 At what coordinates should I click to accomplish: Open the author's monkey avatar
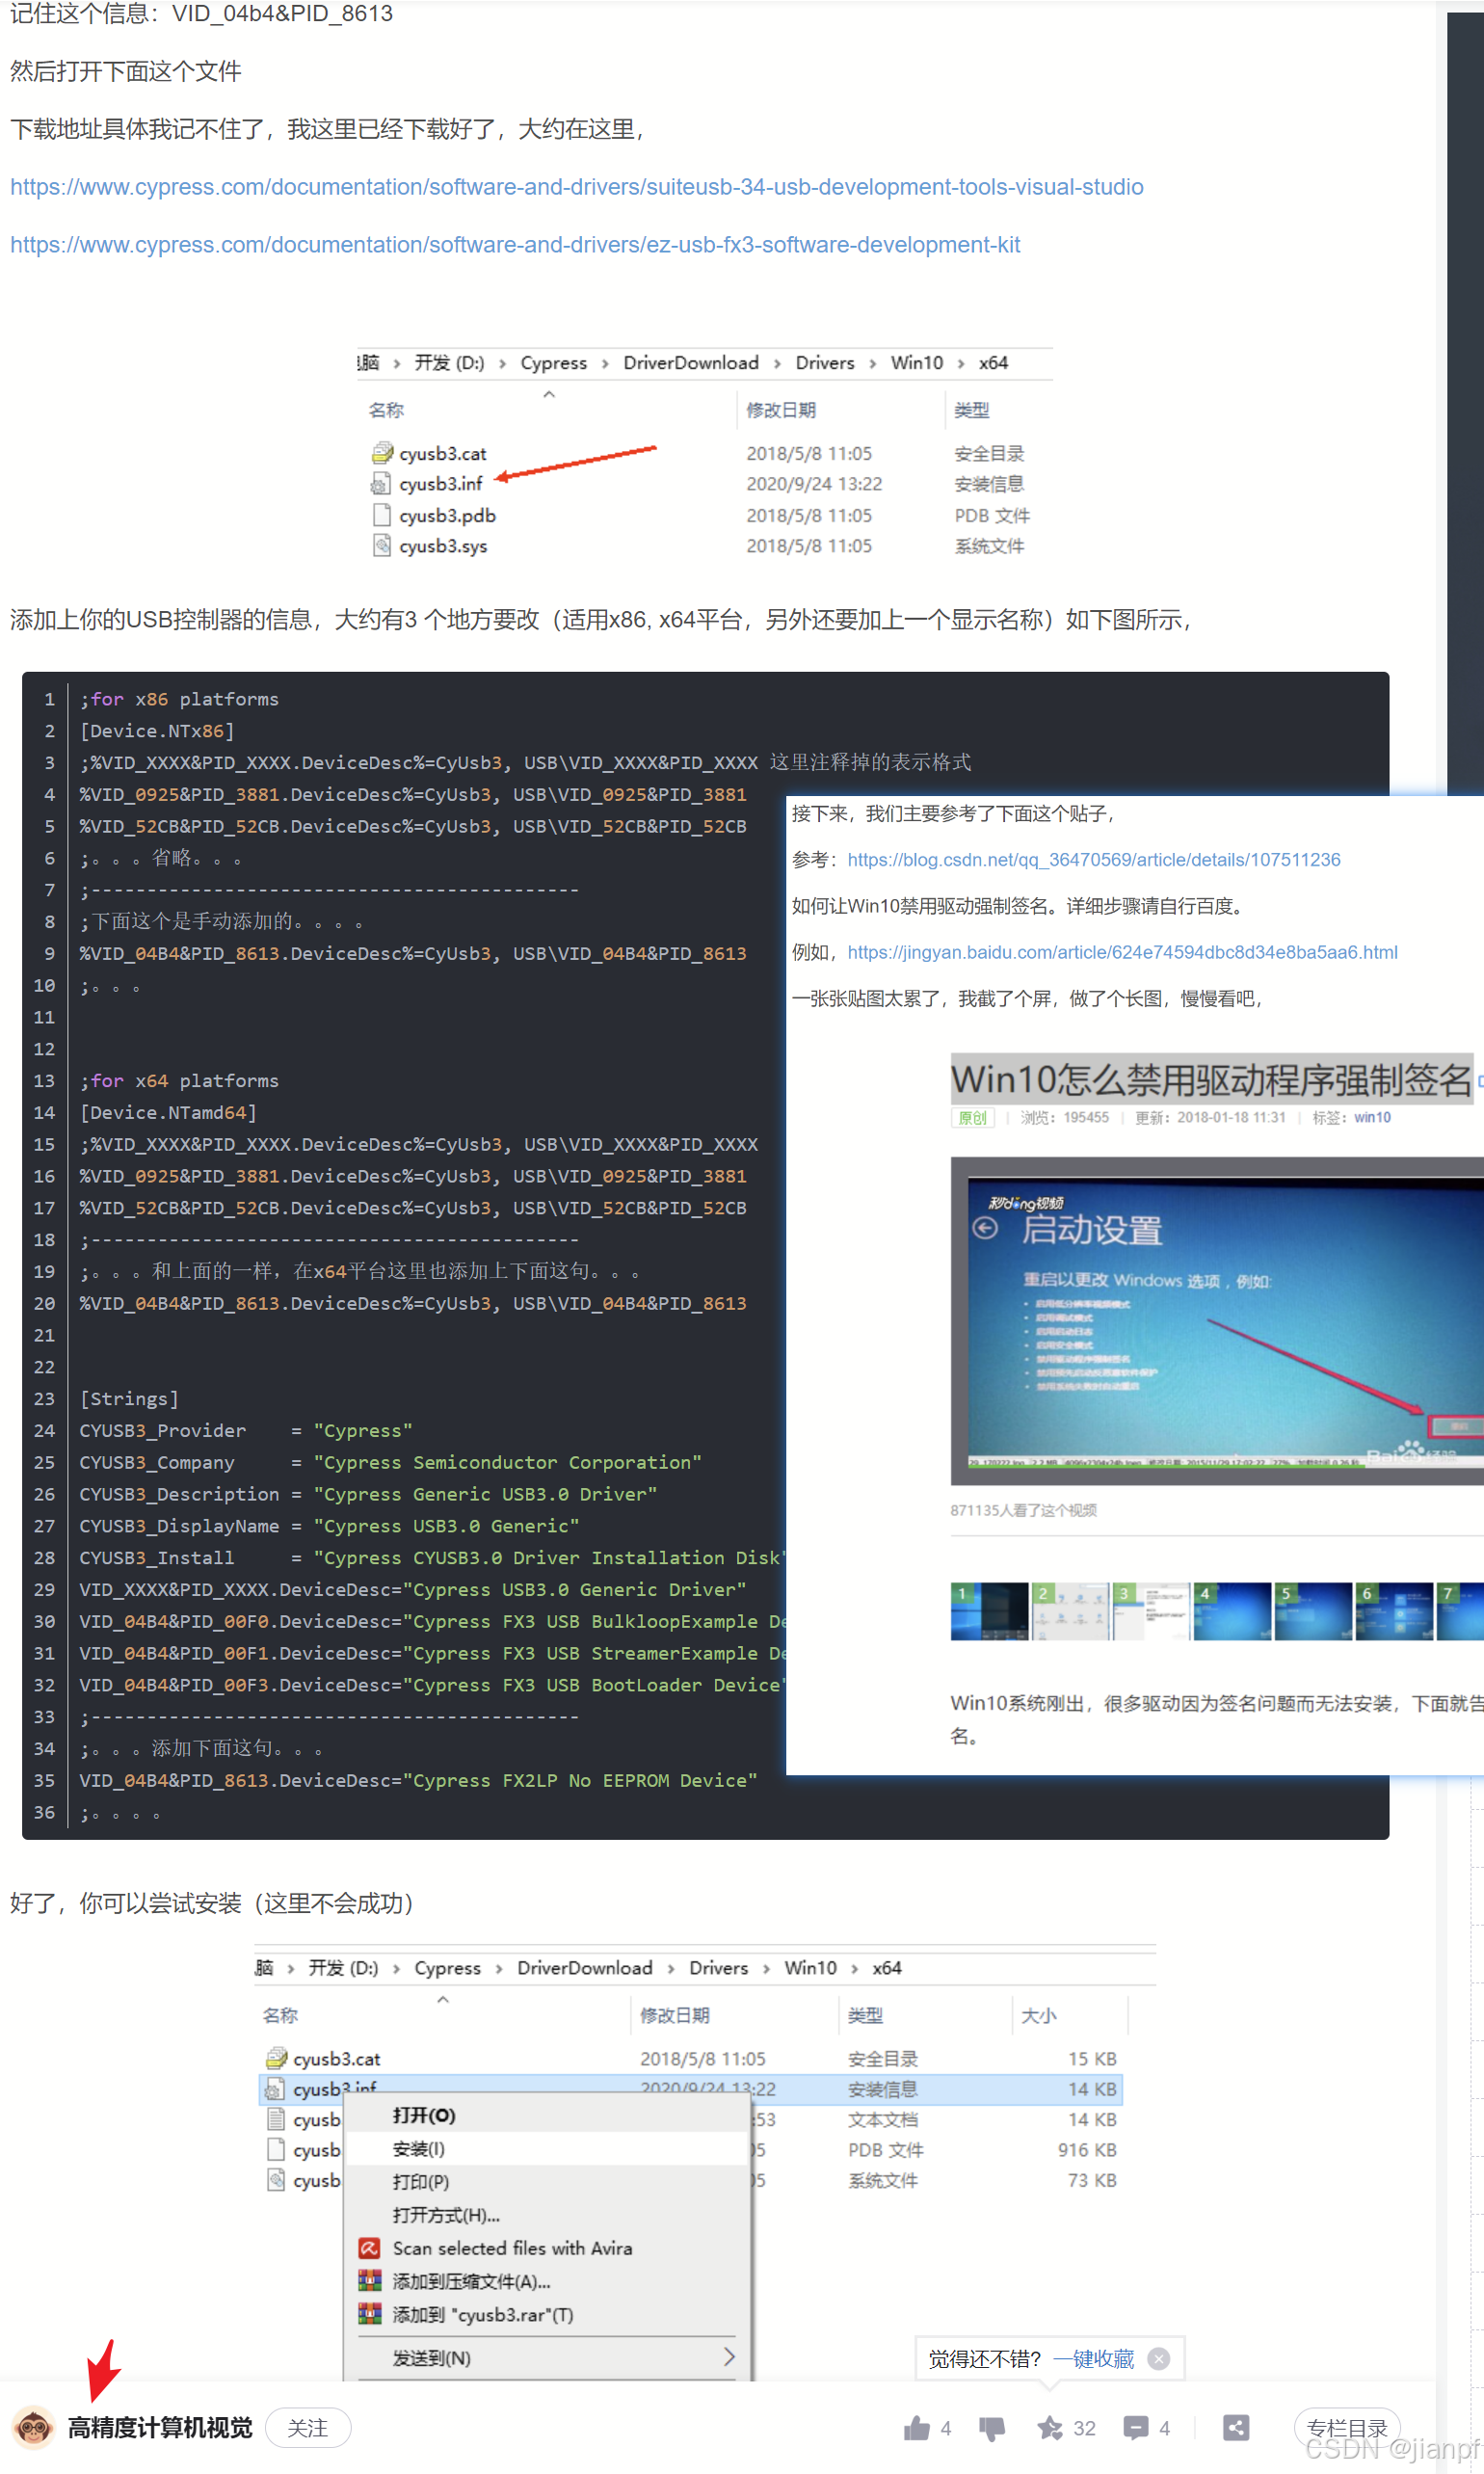(34, 2427)
